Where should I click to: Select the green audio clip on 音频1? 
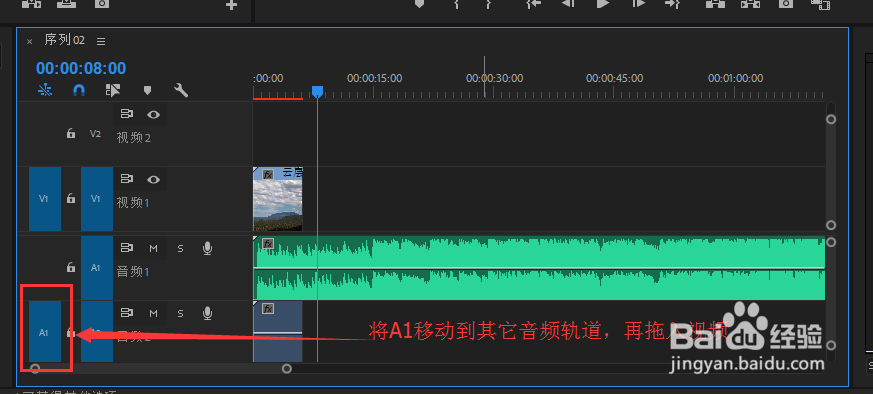pos(539,268)
